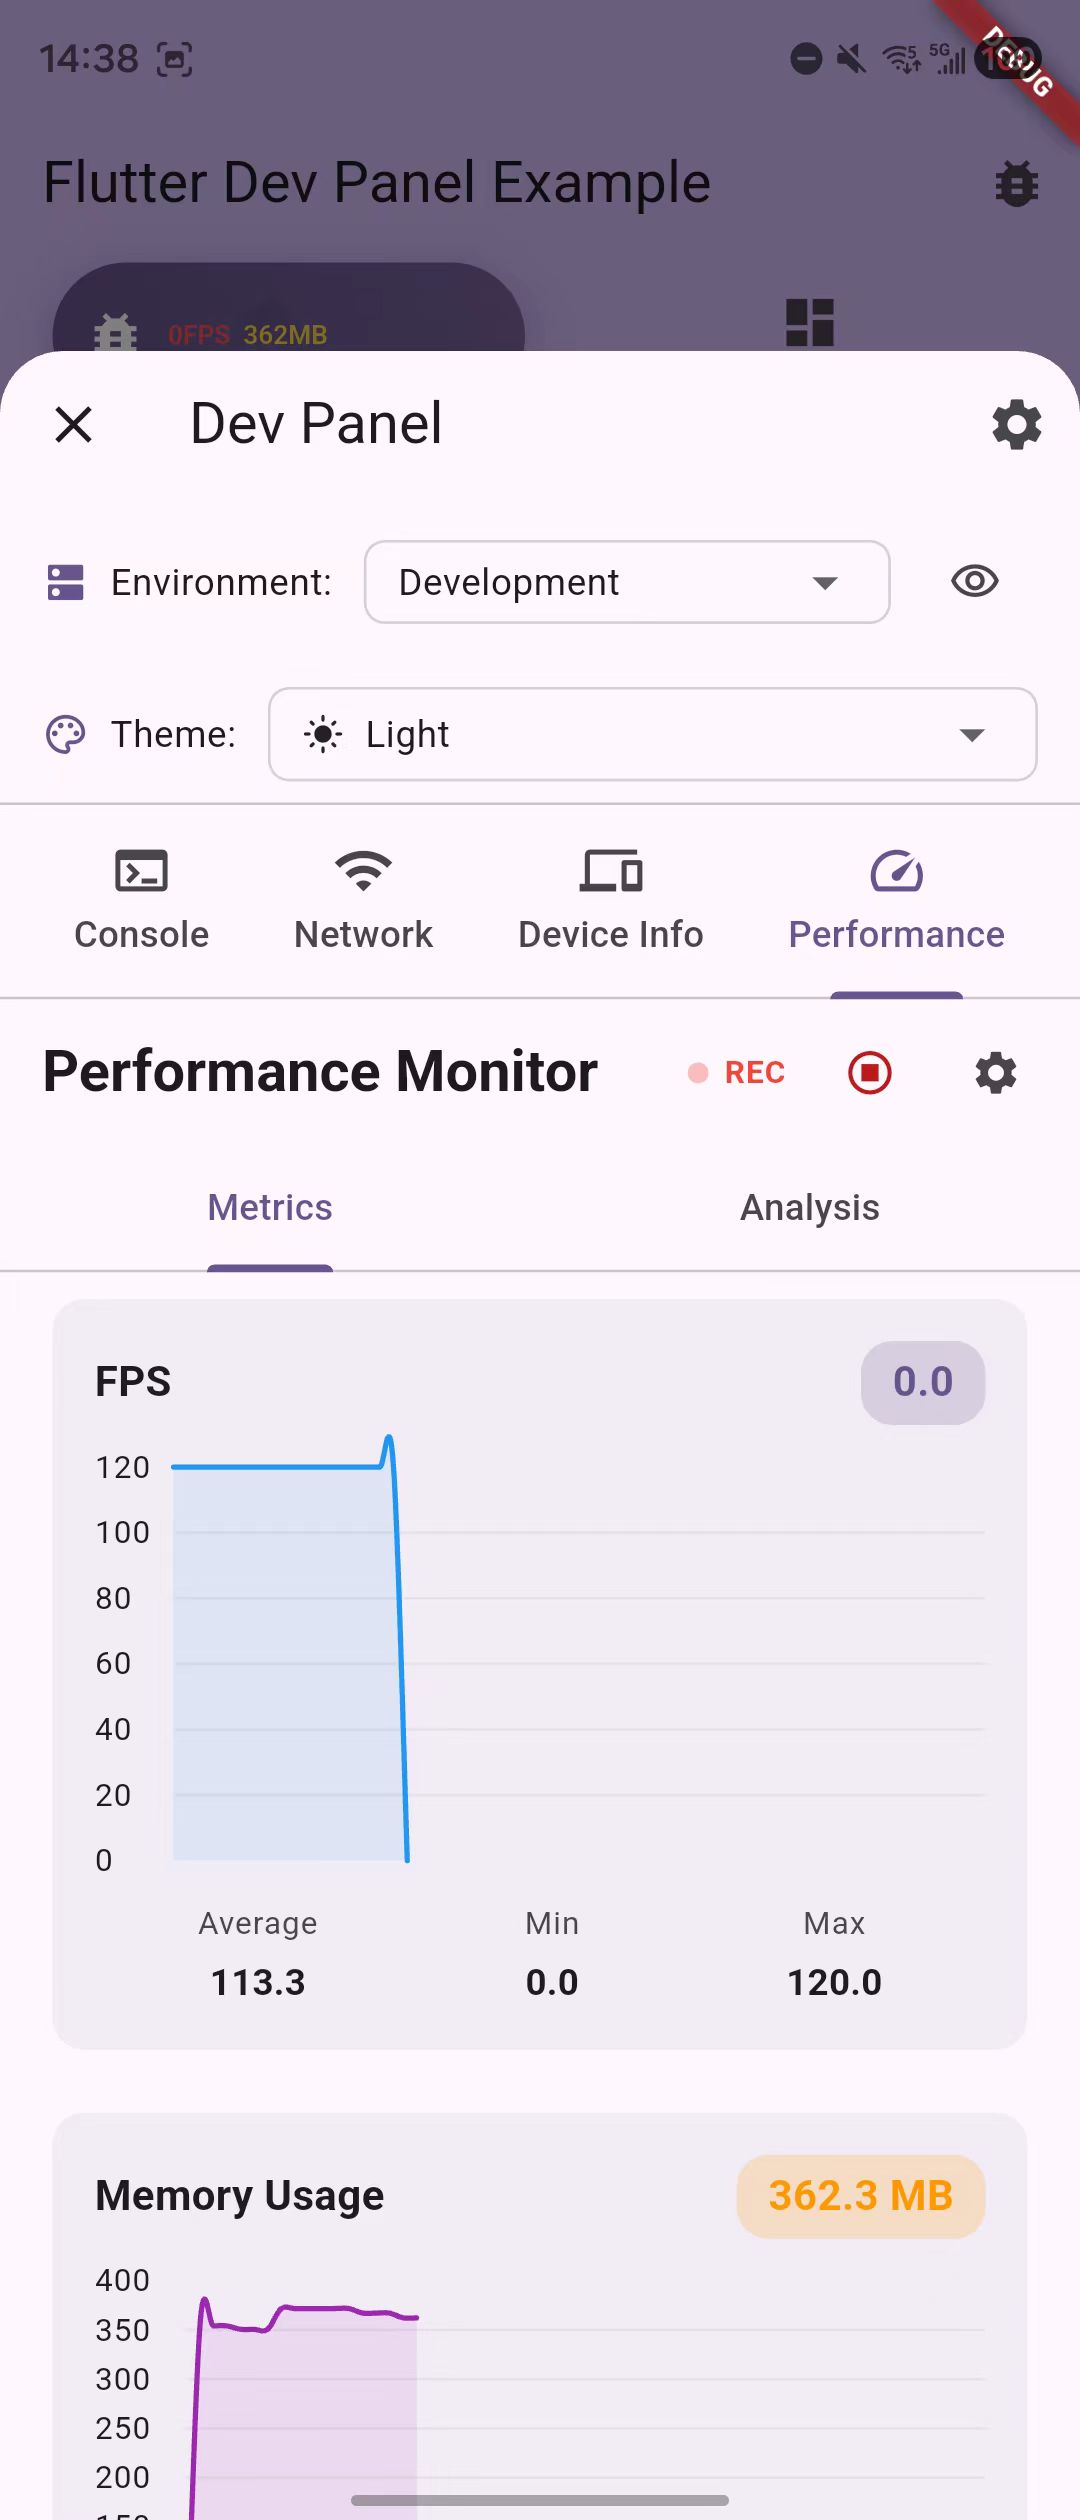Click the debug bug icon in app bar
Image resolution: width=1080 pixels, height=2520 pixels.
[x=1016, y=184]
